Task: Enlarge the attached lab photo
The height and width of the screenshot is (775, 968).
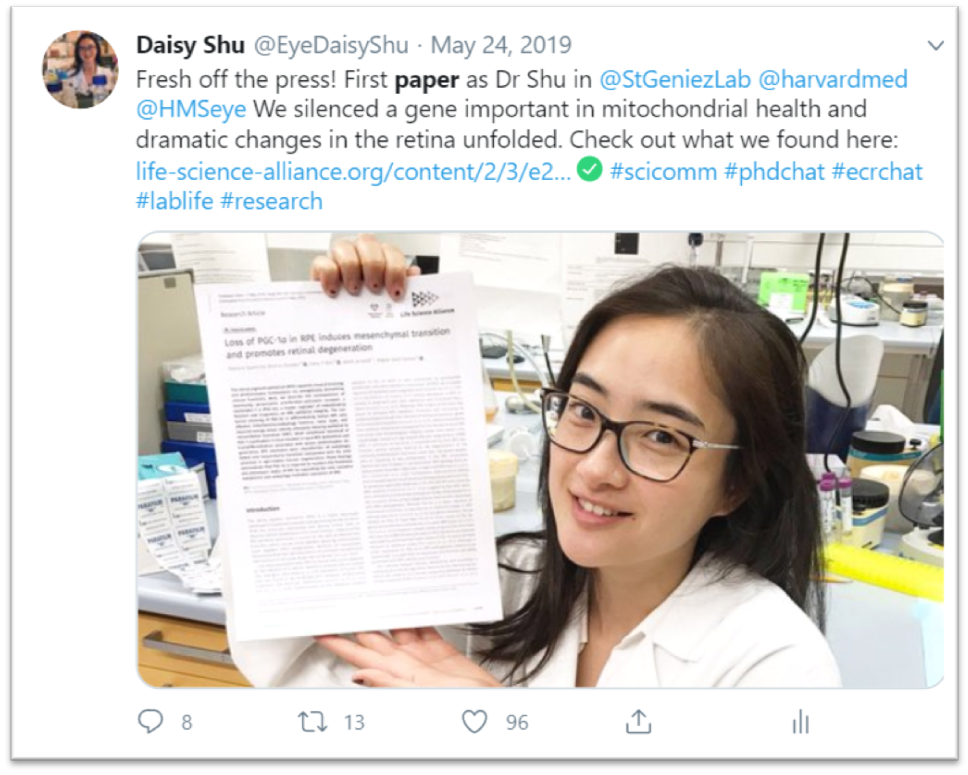Action: pos(540,459)
